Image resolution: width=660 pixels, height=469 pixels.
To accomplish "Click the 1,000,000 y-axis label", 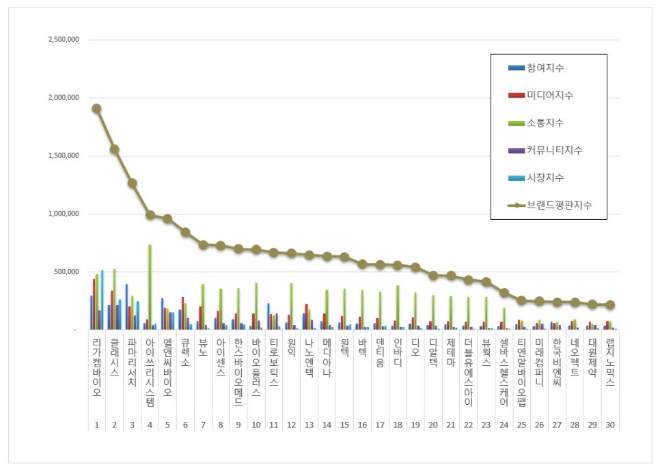I will tap(63, 214).
